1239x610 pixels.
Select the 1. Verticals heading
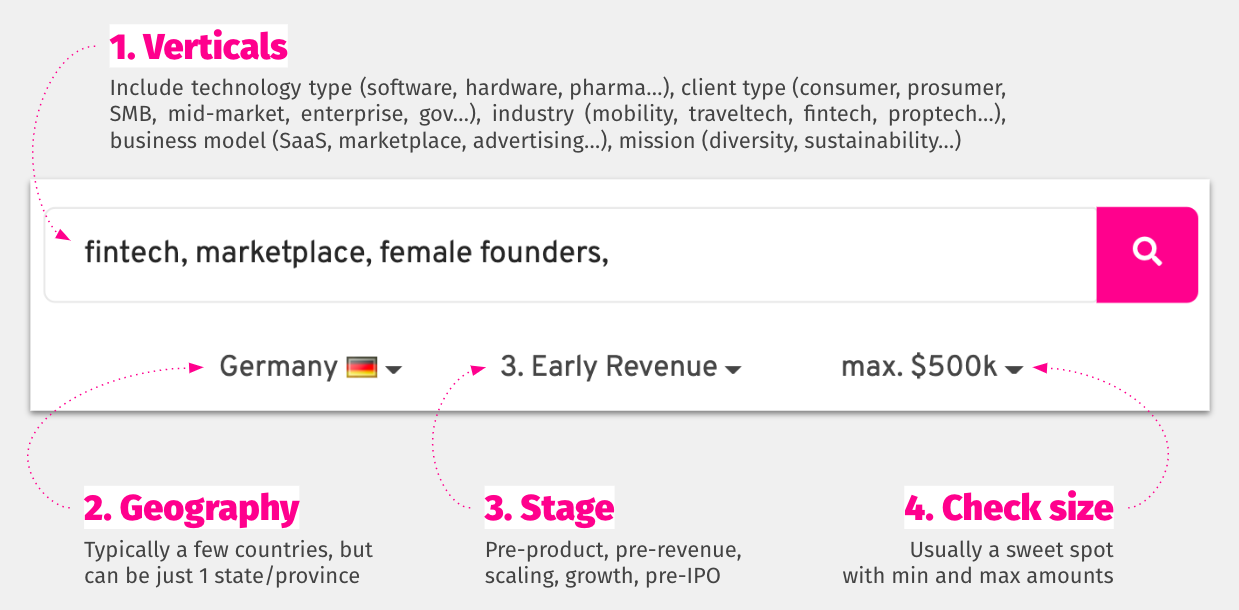(198, 47)
